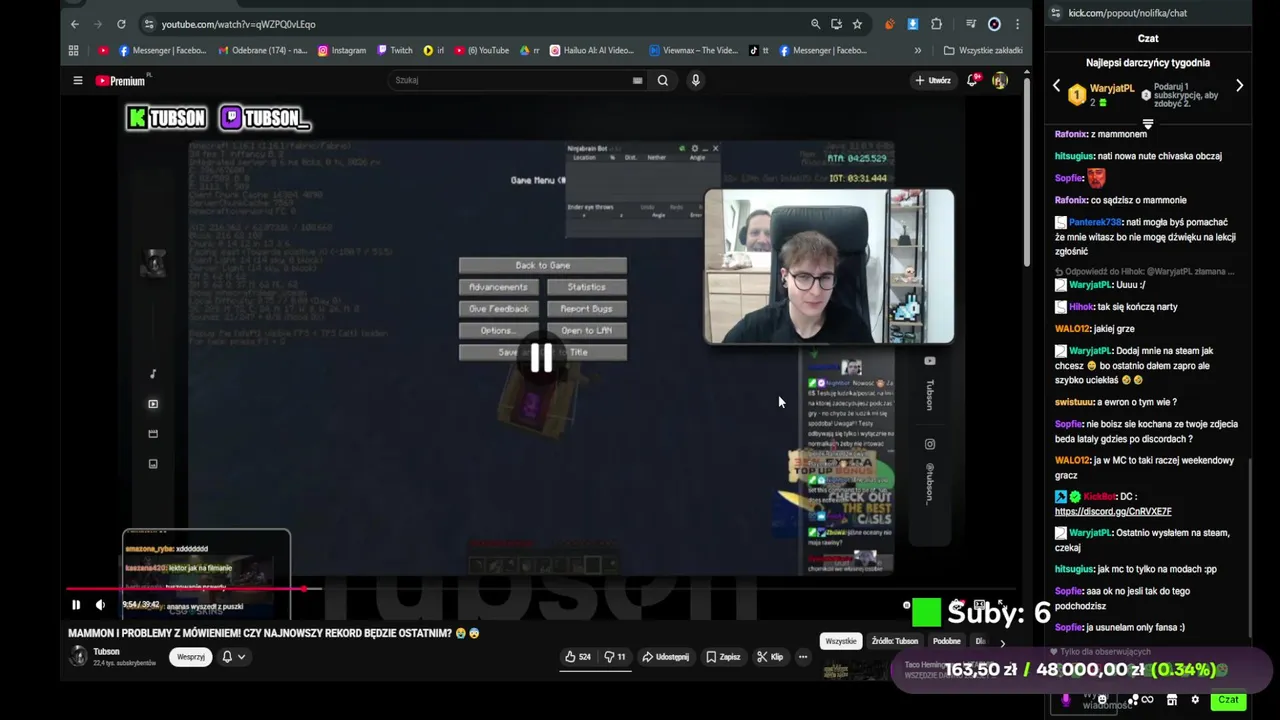Open the Chrome downloads icon
1280x720 pixels.
pos(913,24)
